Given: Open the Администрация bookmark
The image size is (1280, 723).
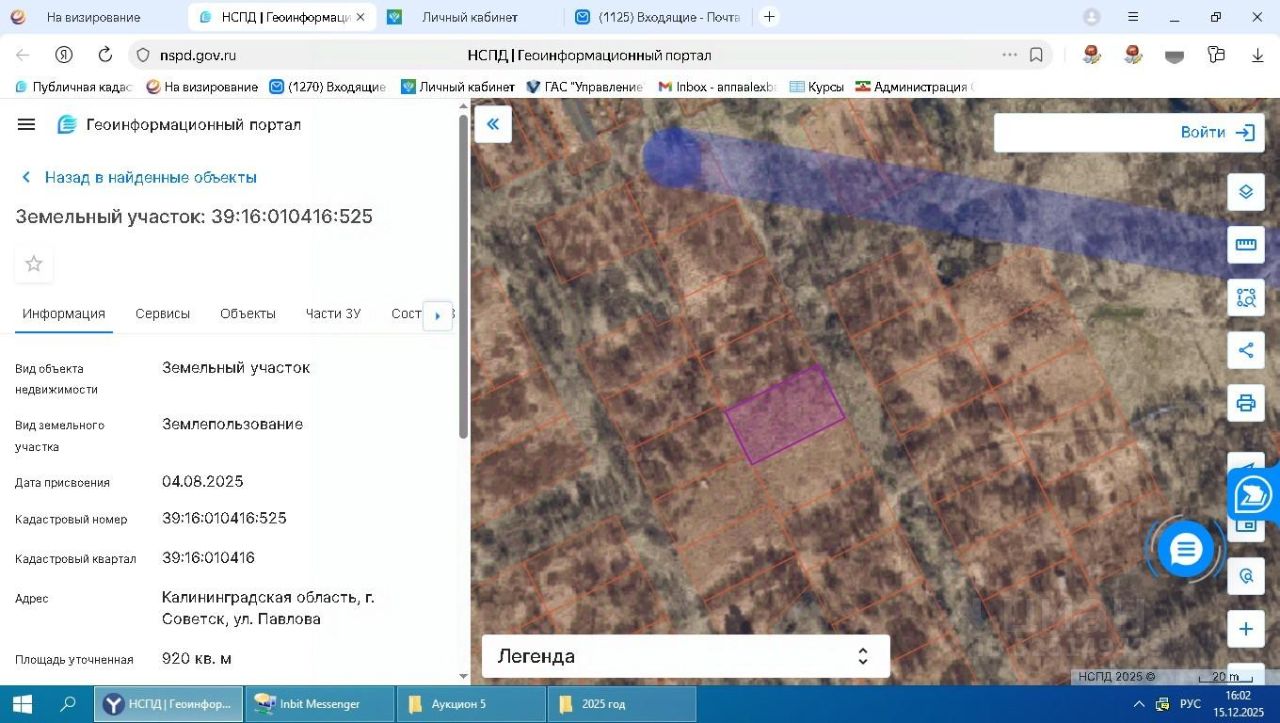Looking at the screenshot, I should (x=912, y=87).
